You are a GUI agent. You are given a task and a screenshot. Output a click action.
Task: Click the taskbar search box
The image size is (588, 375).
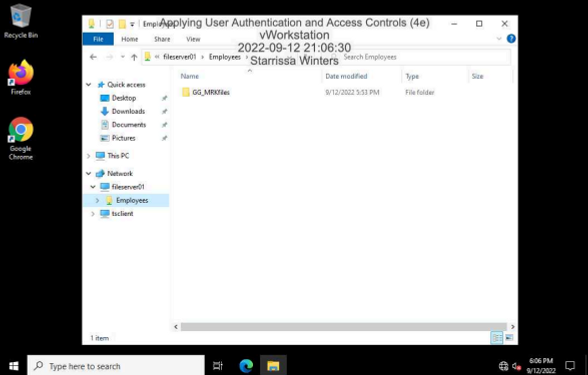coord(116,366)
